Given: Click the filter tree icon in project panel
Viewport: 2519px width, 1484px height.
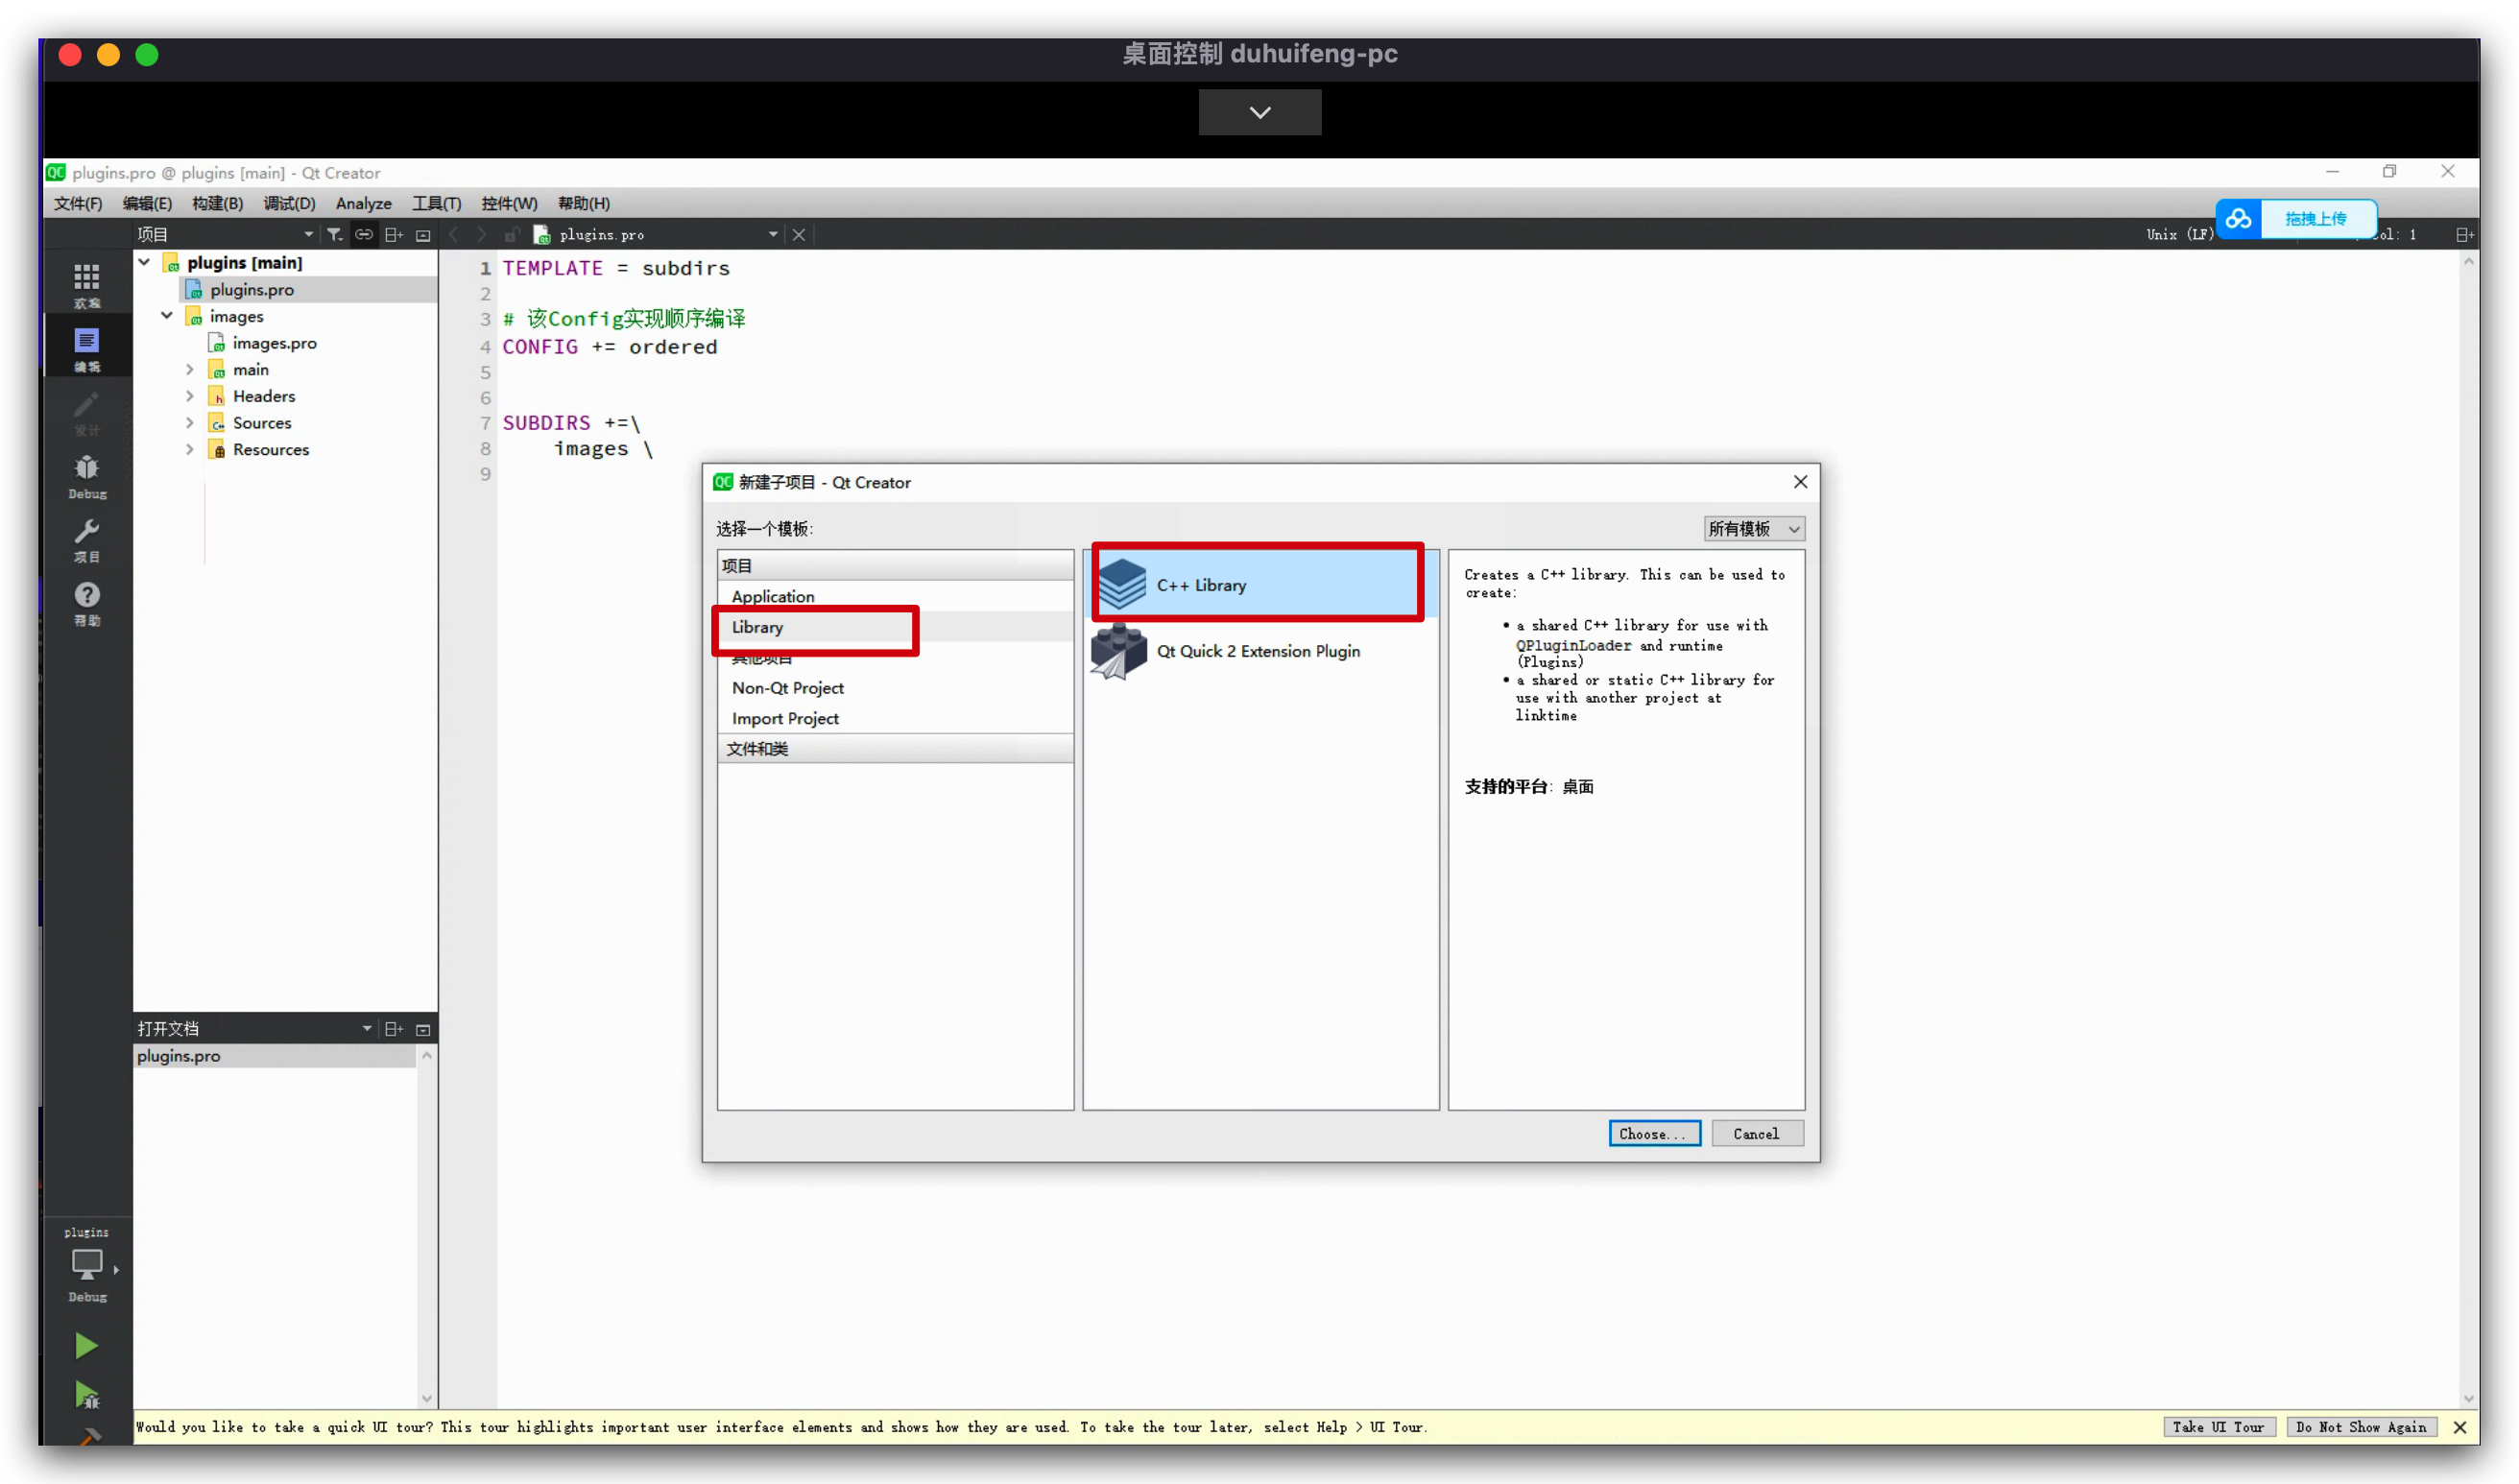Looking at the screenshot, I should coord(334,235).
